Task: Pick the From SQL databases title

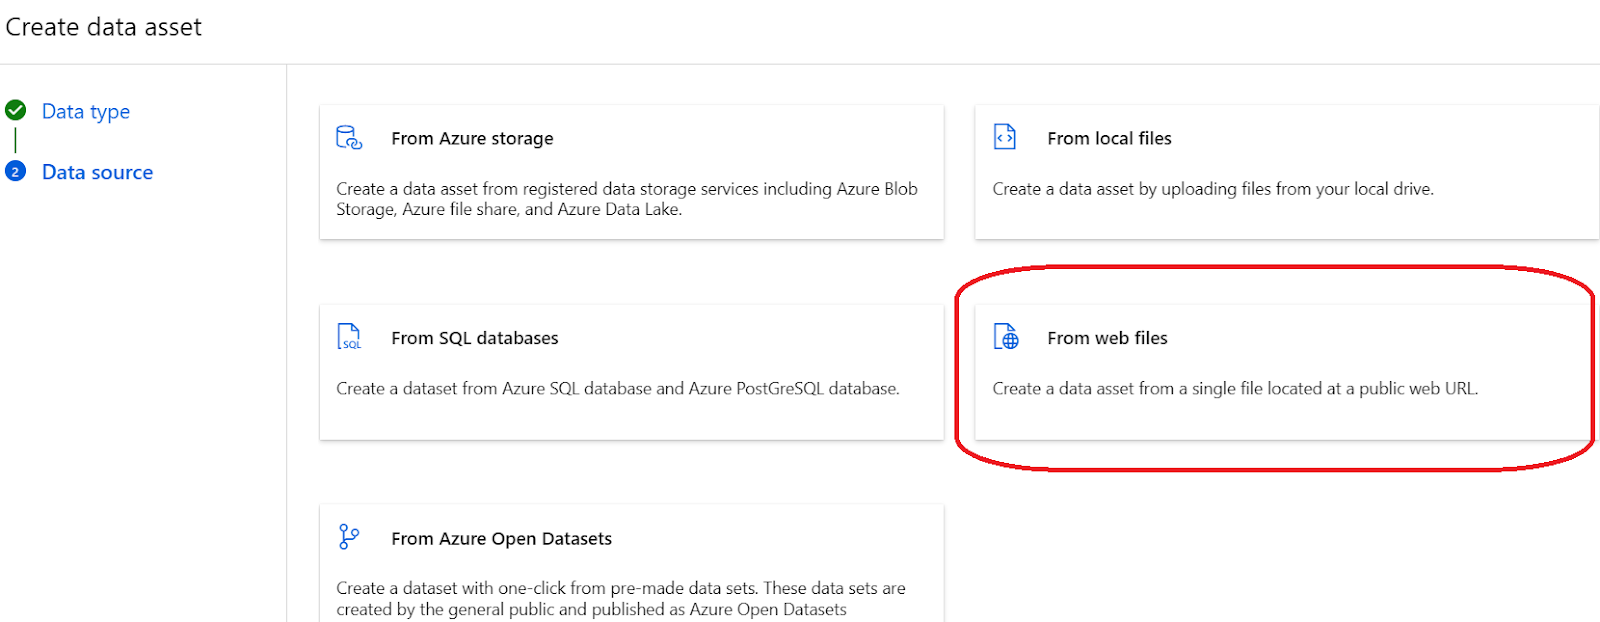Action: 474,338
